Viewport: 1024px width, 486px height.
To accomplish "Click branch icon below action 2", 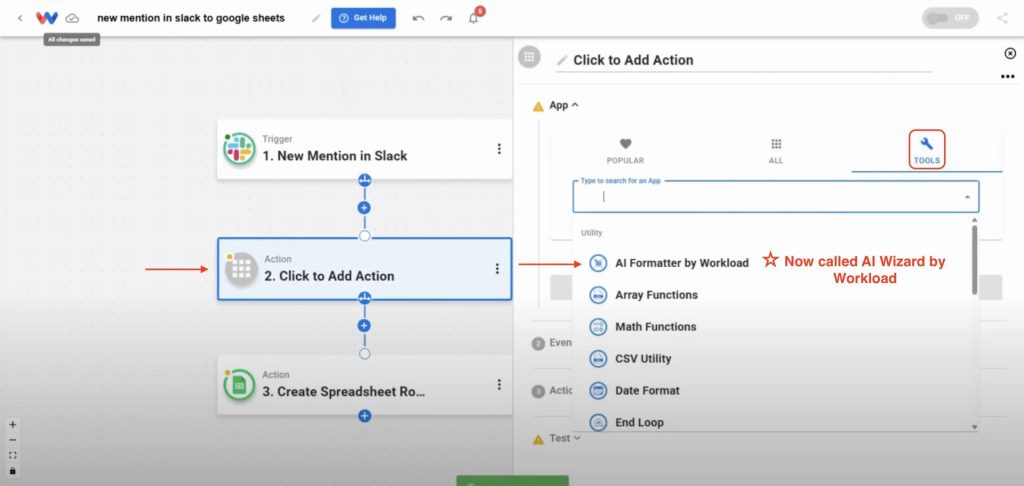I will point(364,298).
